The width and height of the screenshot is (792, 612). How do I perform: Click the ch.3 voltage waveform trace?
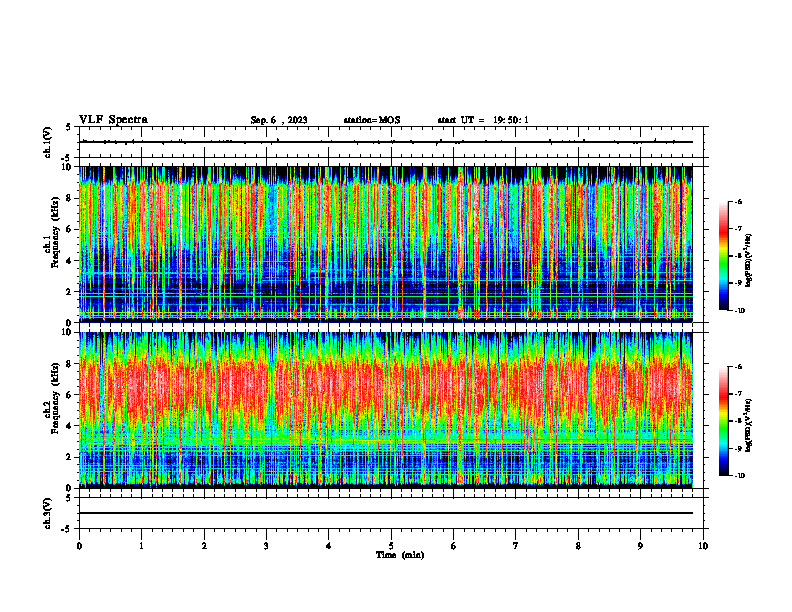click(386, 513)
